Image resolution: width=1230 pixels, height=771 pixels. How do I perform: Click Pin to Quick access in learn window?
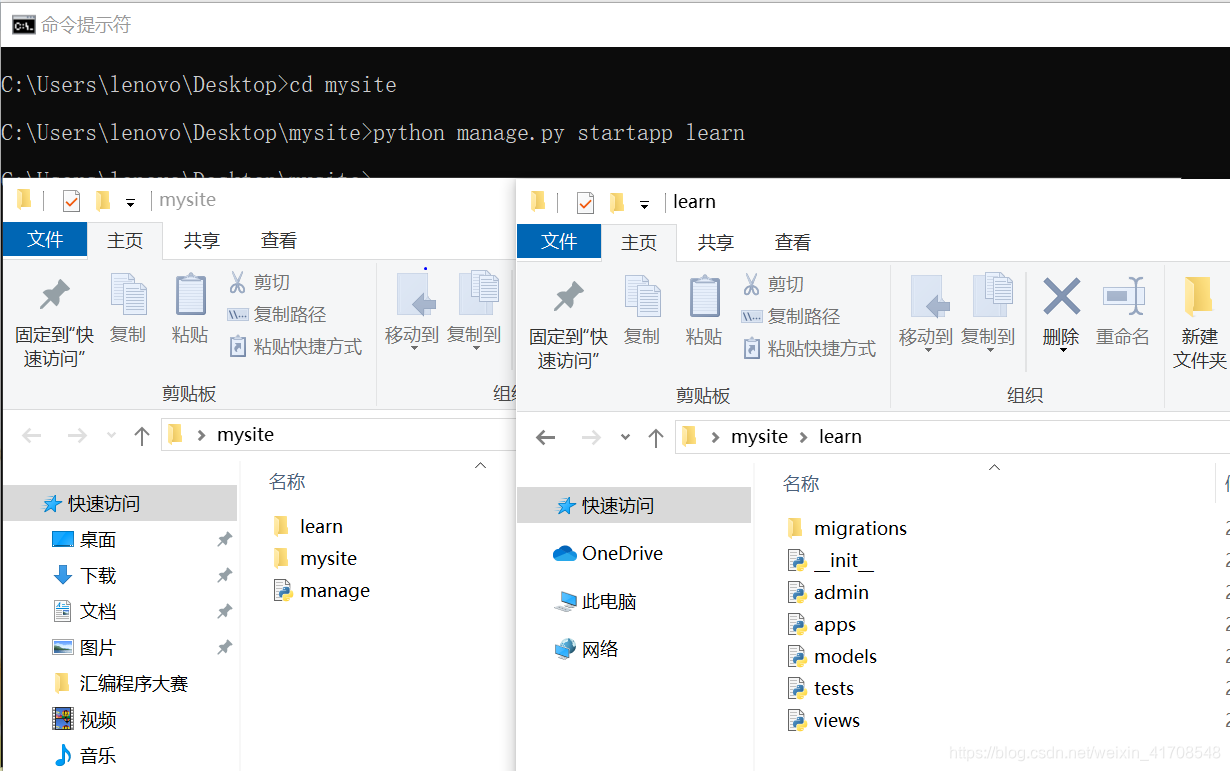(x=568, y=322)
